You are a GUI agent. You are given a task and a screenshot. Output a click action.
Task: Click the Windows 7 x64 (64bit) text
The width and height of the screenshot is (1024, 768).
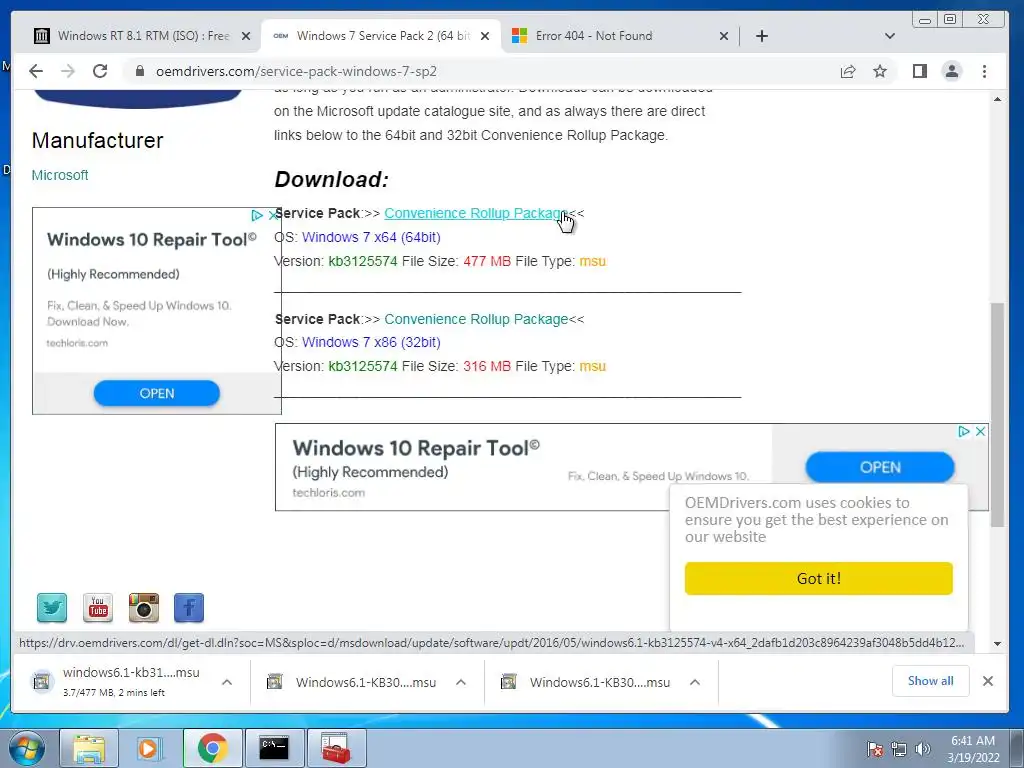click(x=371, y=237)
